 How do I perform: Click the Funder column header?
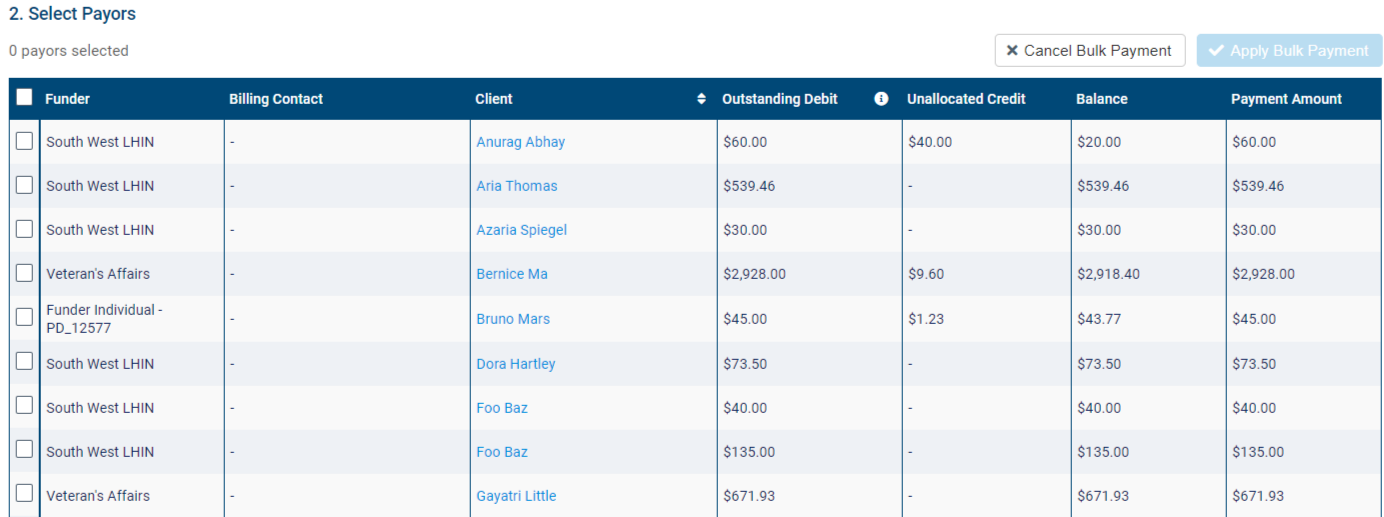coord(67,99)
